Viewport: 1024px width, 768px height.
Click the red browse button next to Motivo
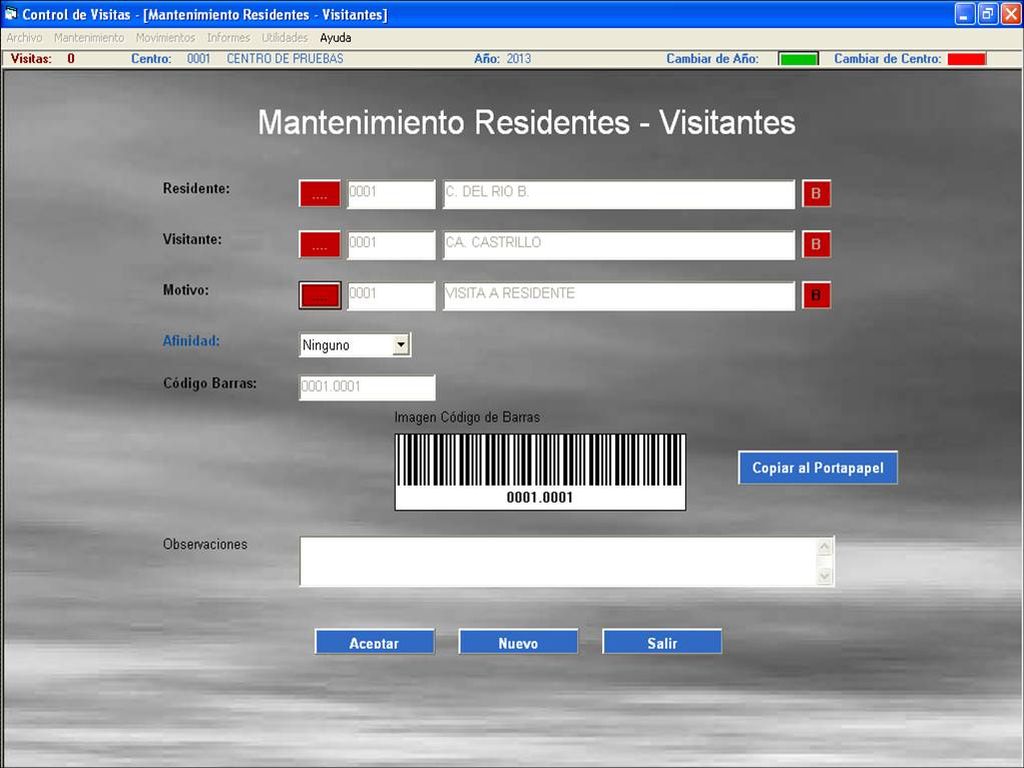point(319,295)
